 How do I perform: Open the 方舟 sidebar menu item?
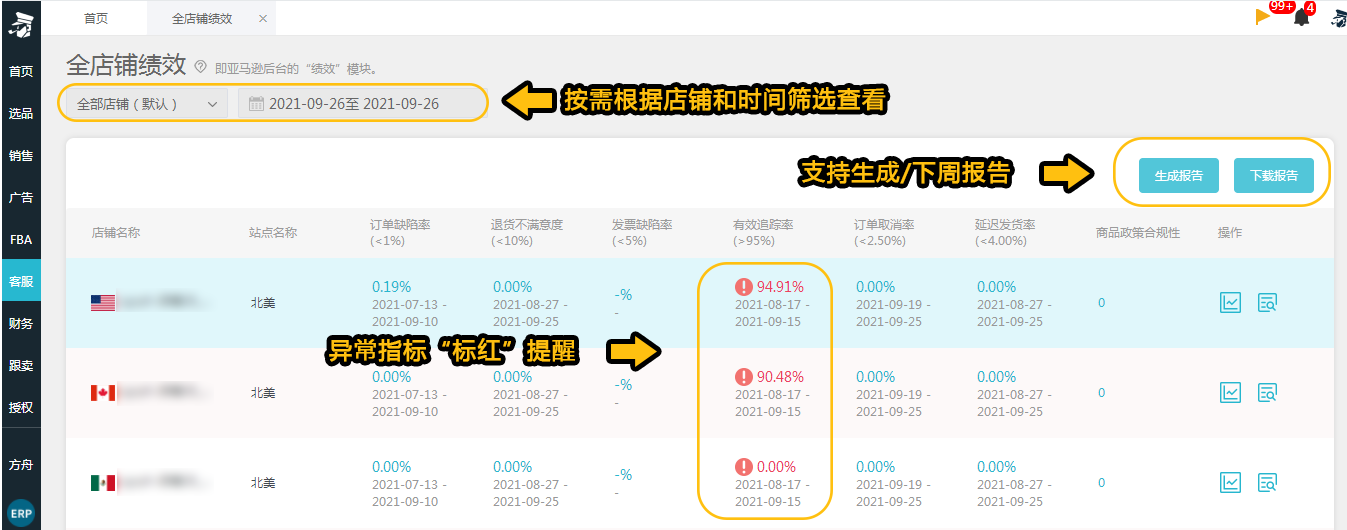[21, 464]
